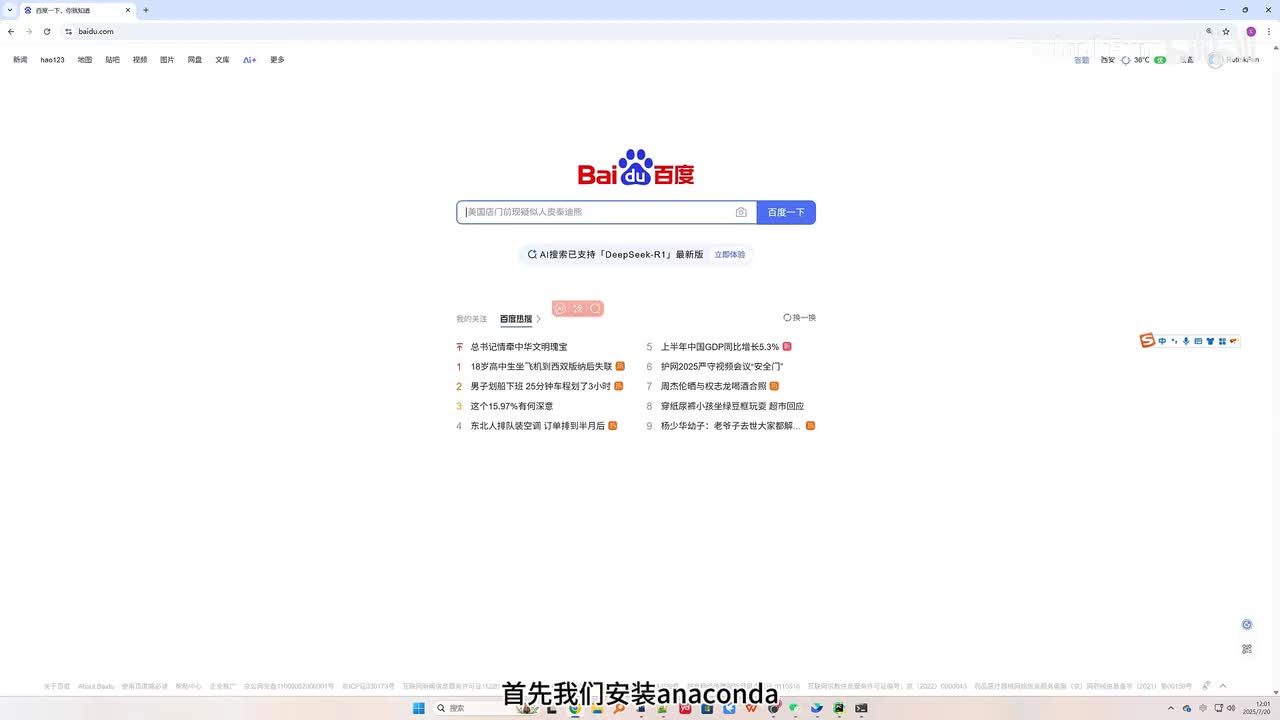Open hot search 护网2025严守视频会议"安全门"
Image resolution: width=1280 pixels, height=720 pixels.
[x=722, y=367]
